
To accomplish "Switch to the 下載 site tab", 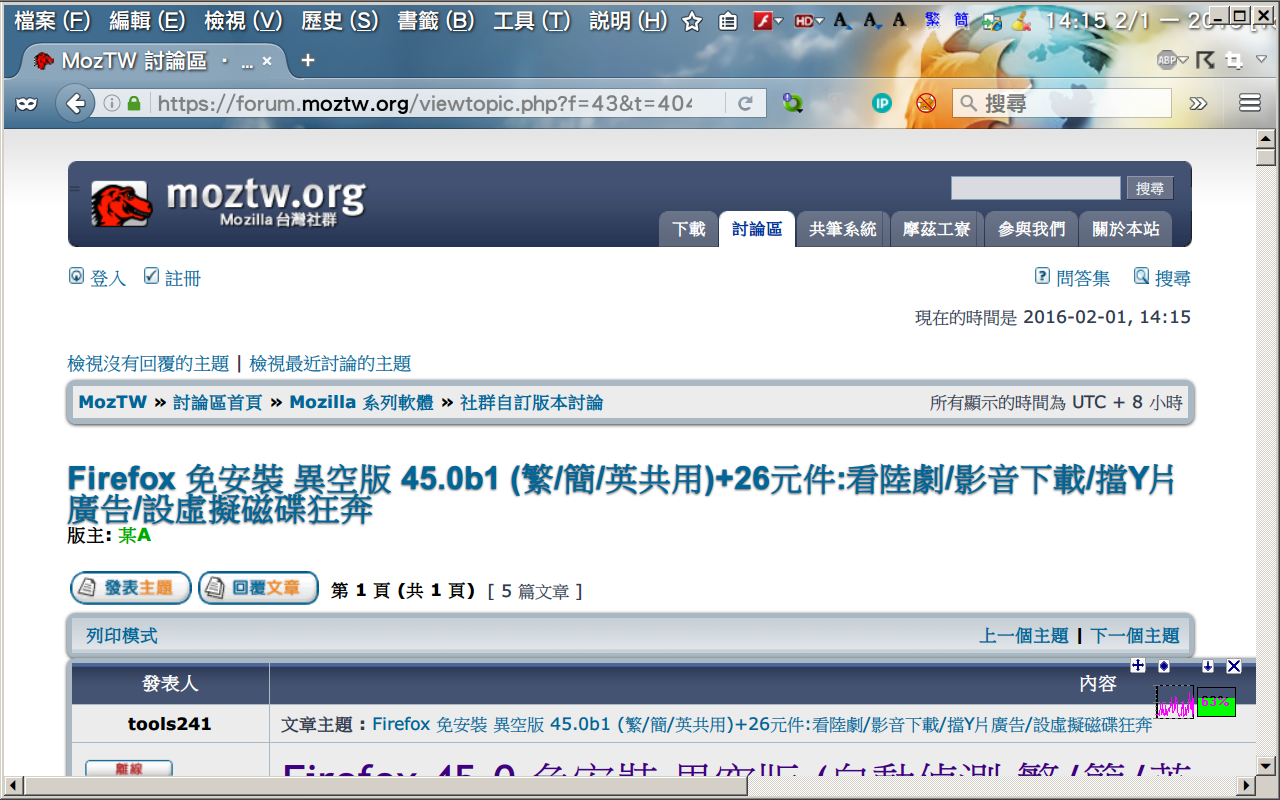I will tap(689, 229).
